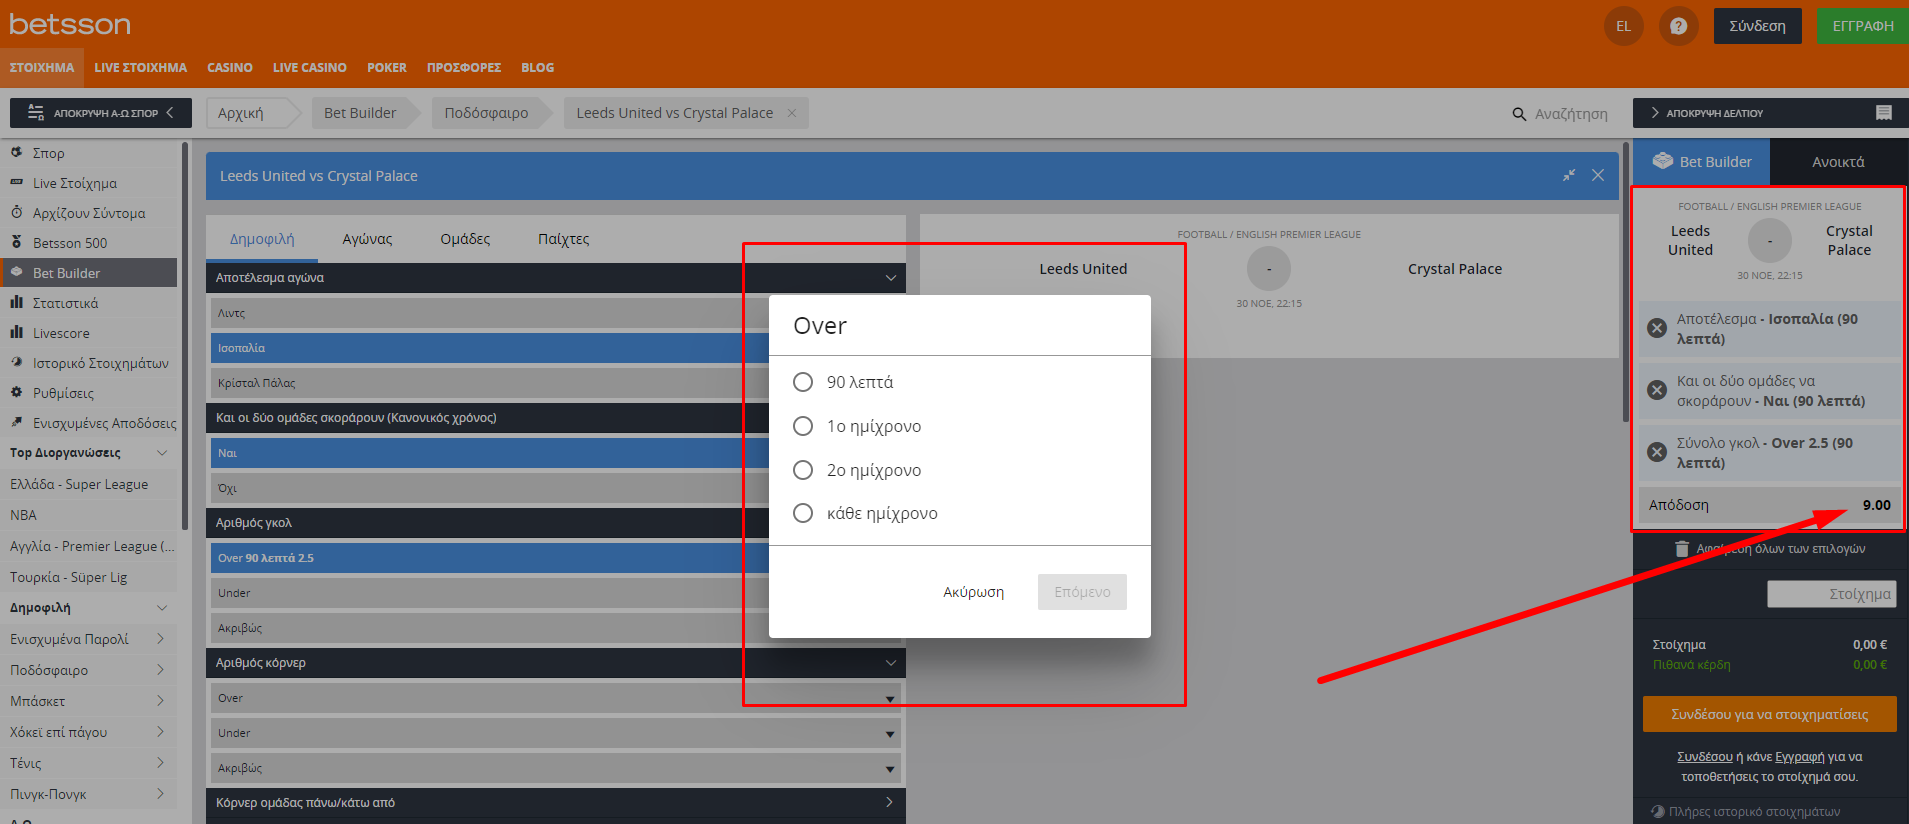1909x824 pixels.
Task: Click the EL language selector
Action: tap(1624, 26)
